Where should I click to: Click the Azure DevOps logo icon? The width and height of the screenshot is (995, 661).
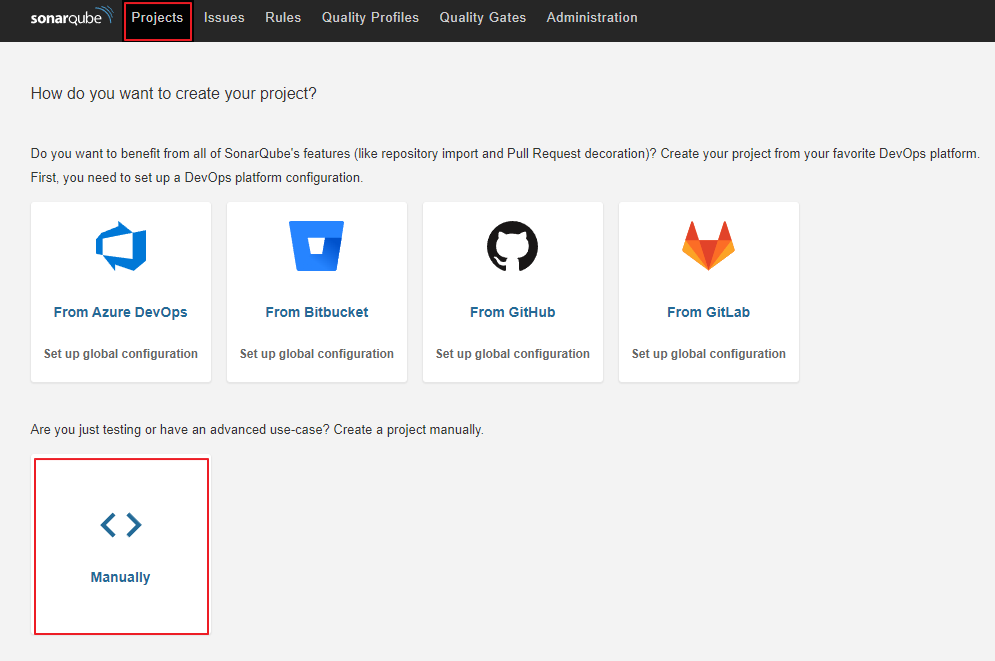[x=121, y=246]
